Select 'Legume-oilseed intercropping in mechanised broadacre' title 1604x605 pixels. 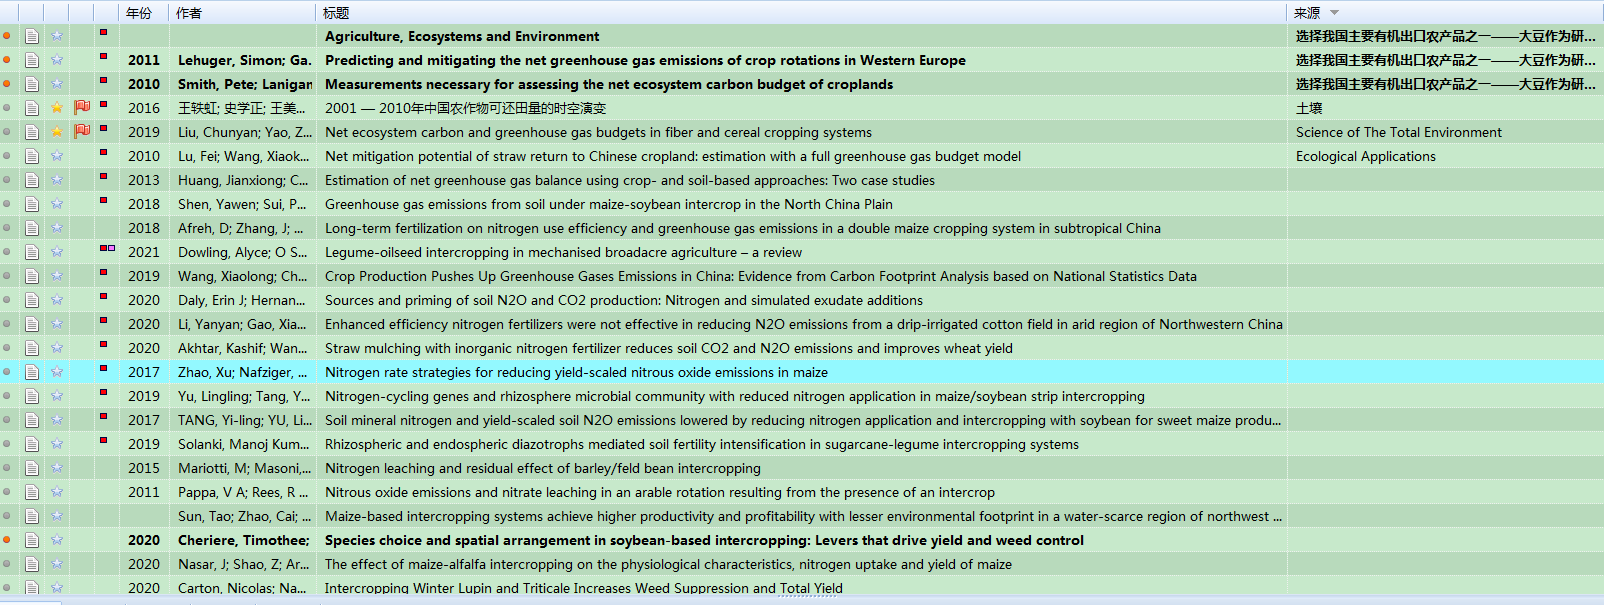563,252
